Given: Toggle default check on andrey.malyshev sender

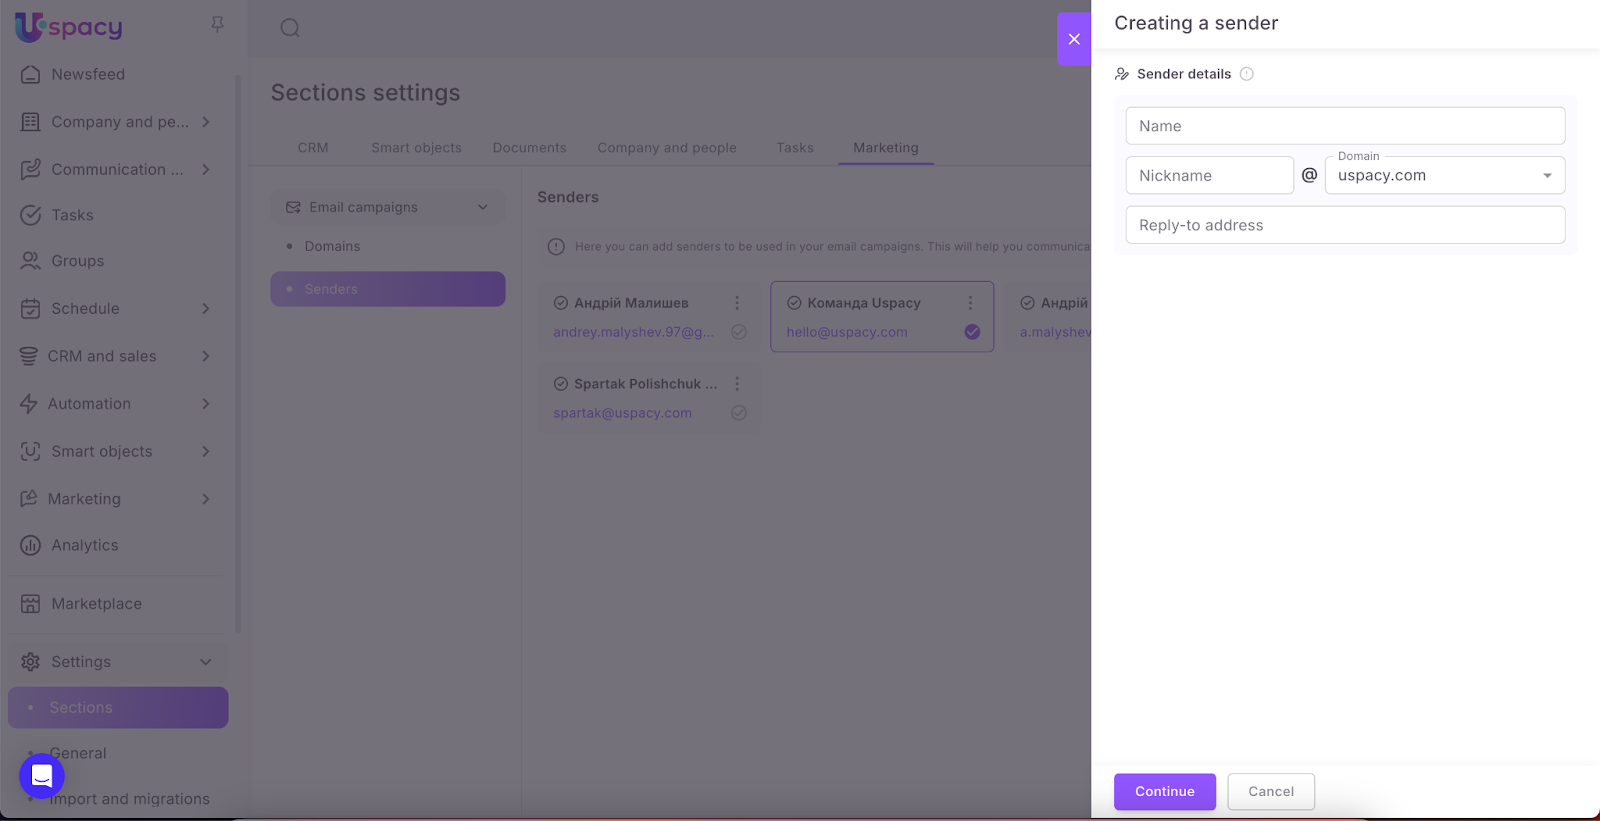Looking at the screenshot, I should coord(739,332).
